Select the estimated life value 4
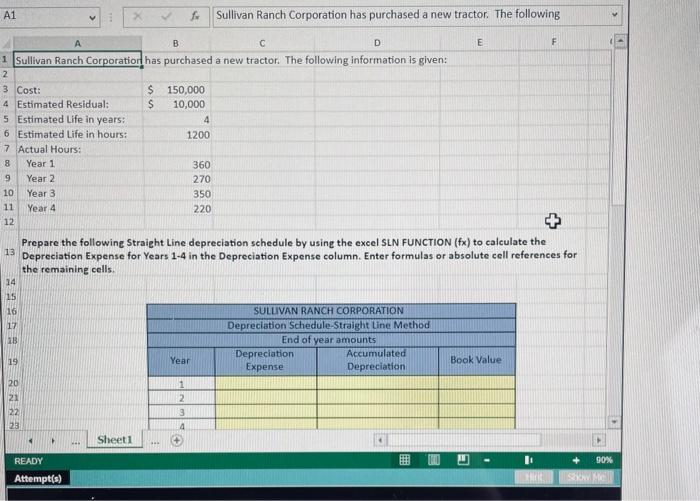Screen dimensions: 700x501 click(x=177, y=120)
